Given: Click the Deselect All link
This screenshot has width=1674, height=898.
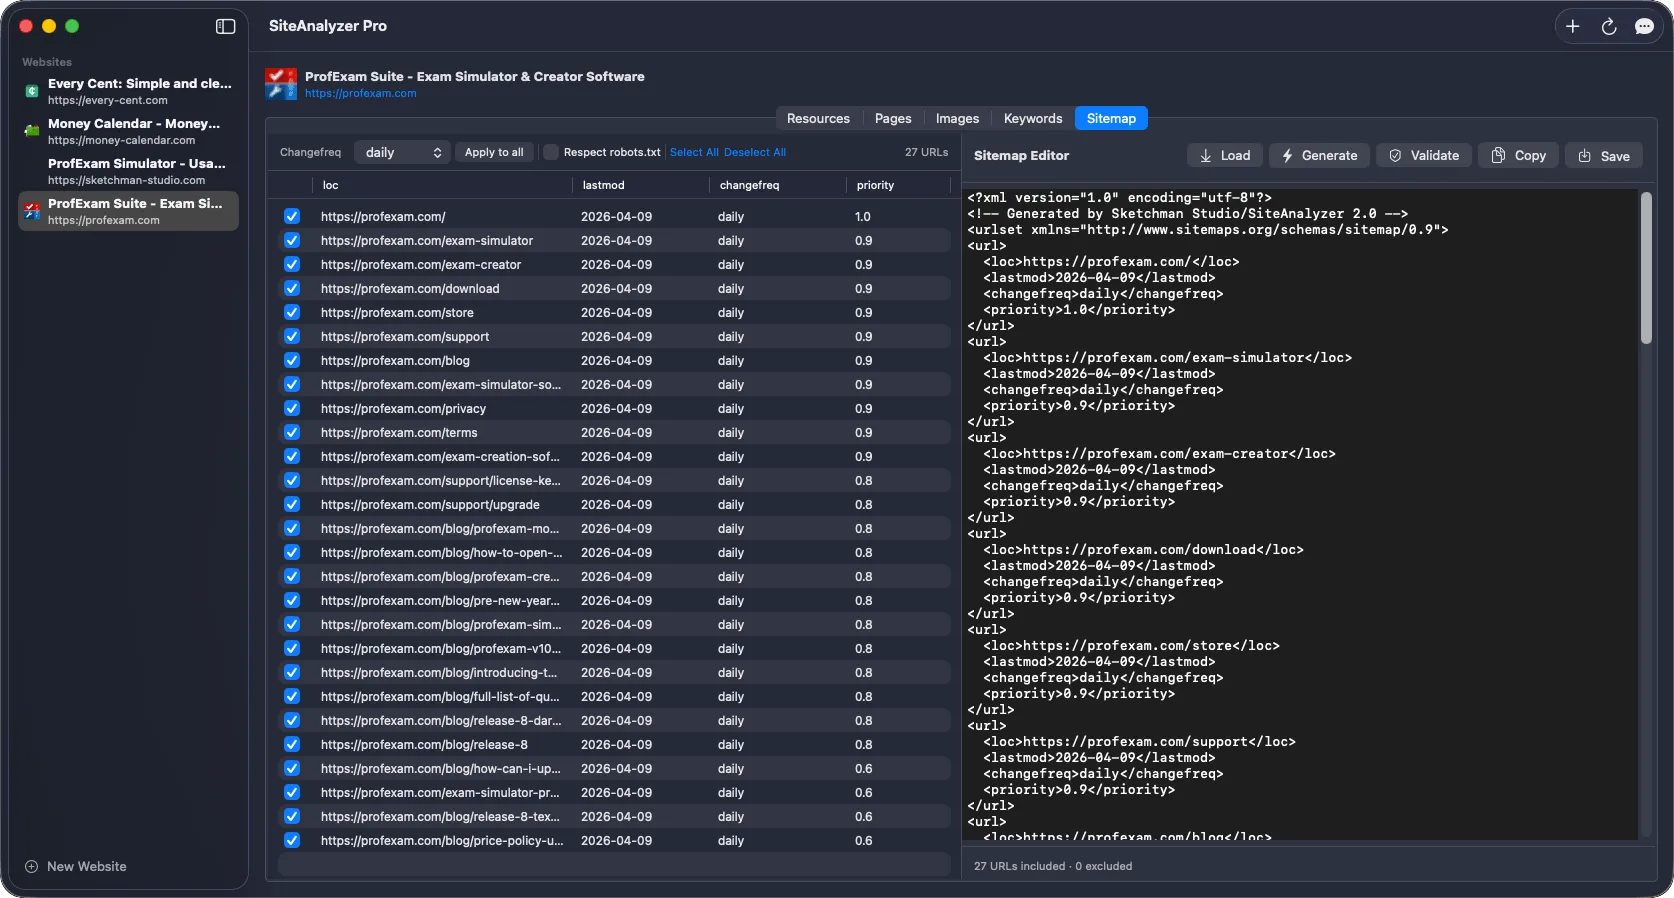Looking at the screenshot, I should (x=755, y=152).
